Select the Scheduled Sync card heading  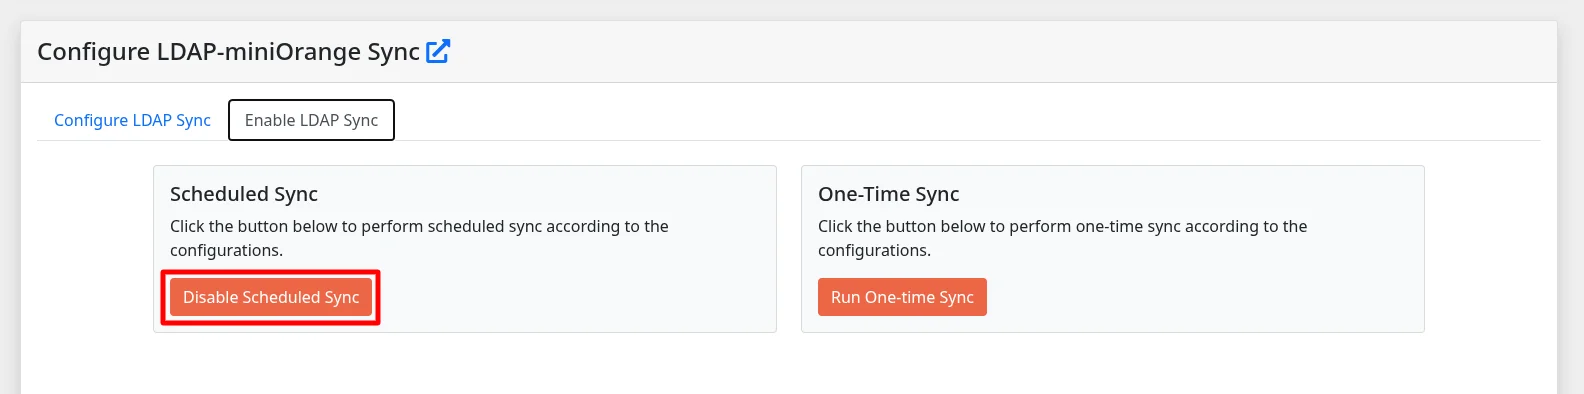(x=244, y=194)
